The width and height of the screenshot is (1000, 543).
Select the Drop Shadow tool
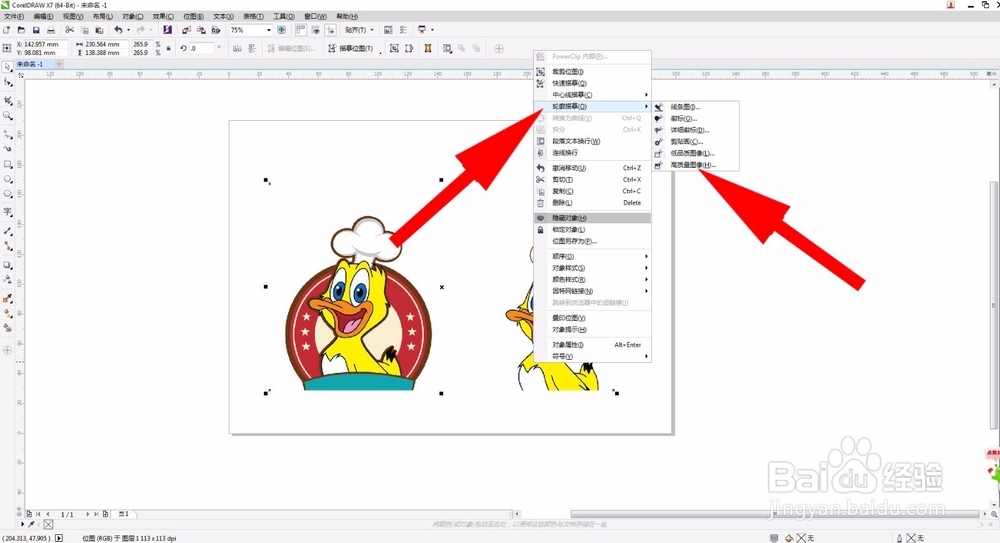point(7,265)
